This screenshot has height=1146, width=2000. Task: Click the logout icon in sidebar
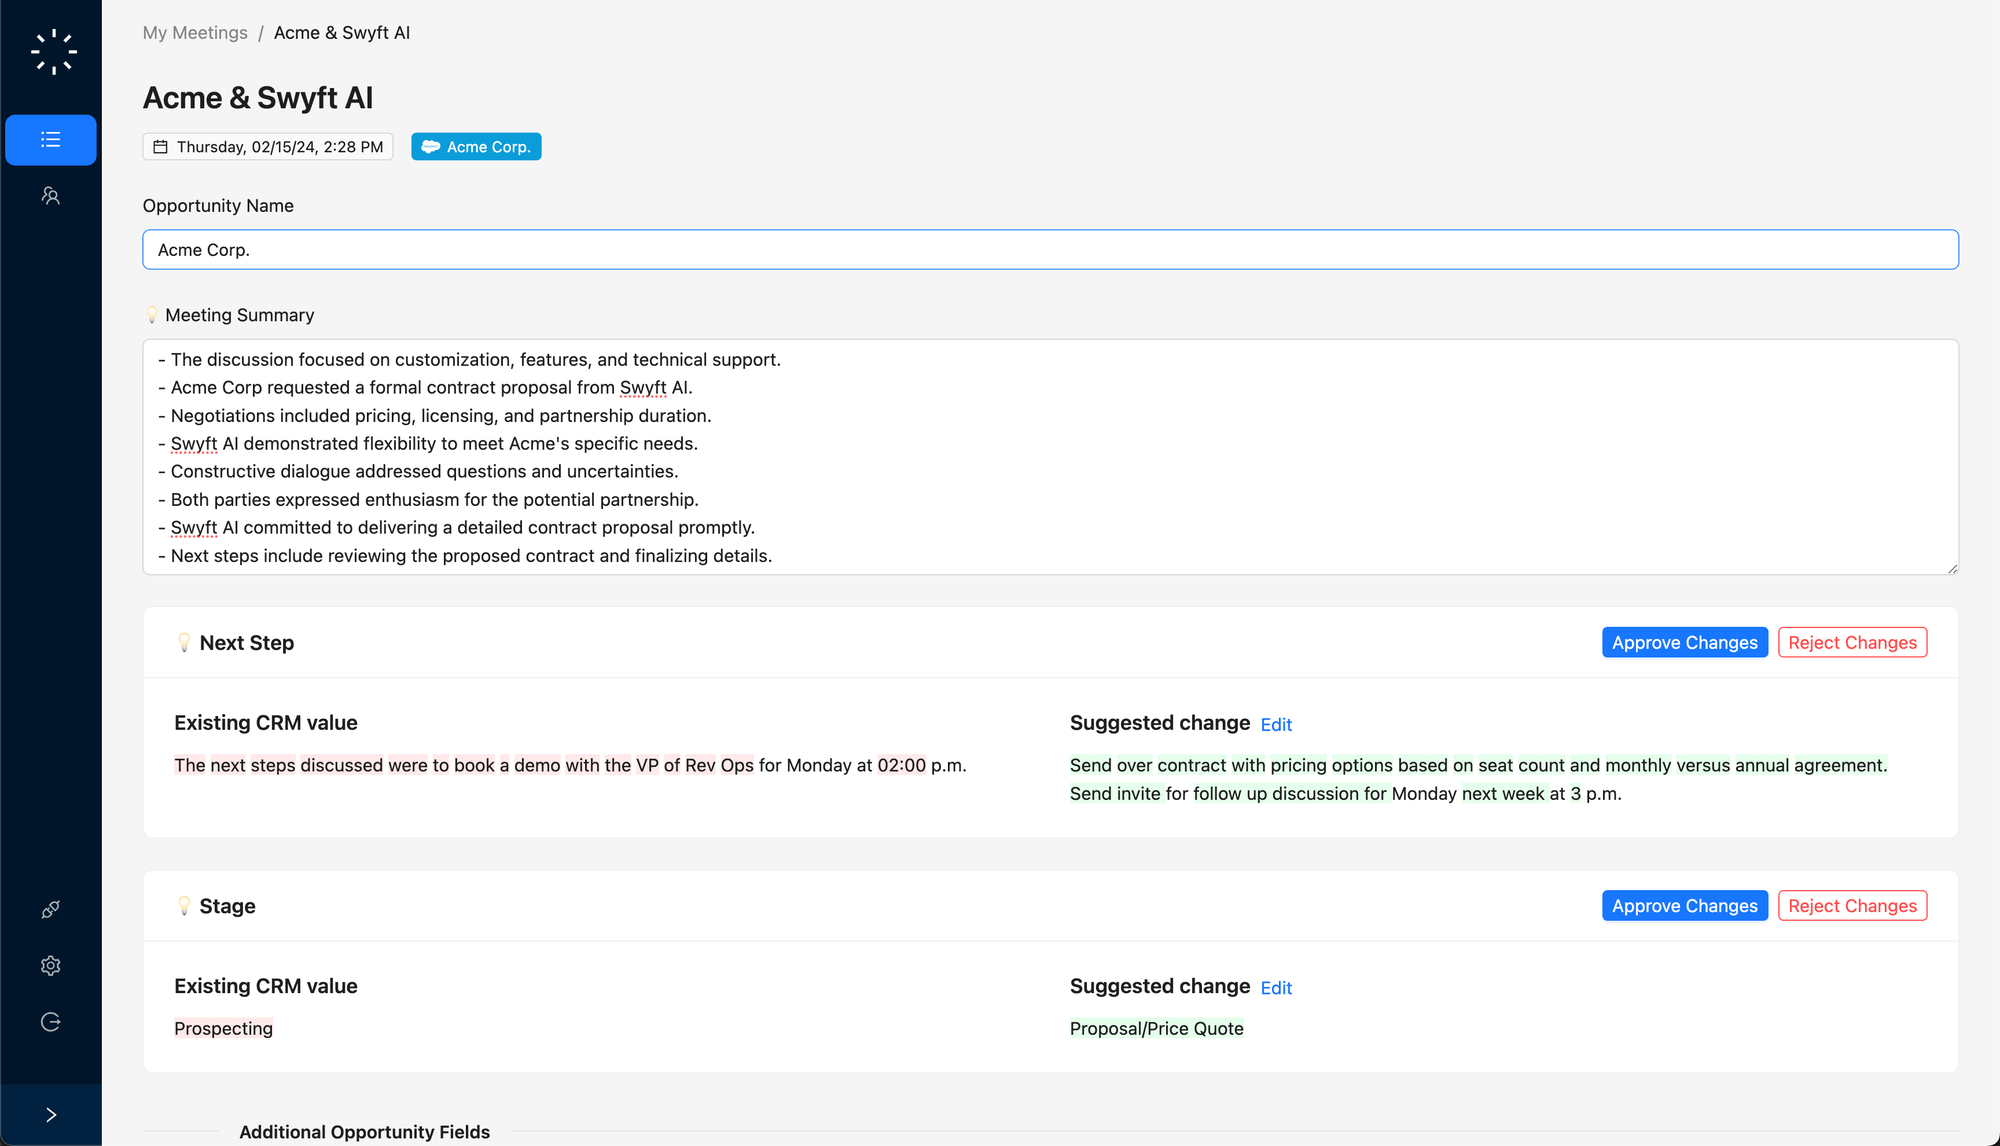coord(51,1021)
